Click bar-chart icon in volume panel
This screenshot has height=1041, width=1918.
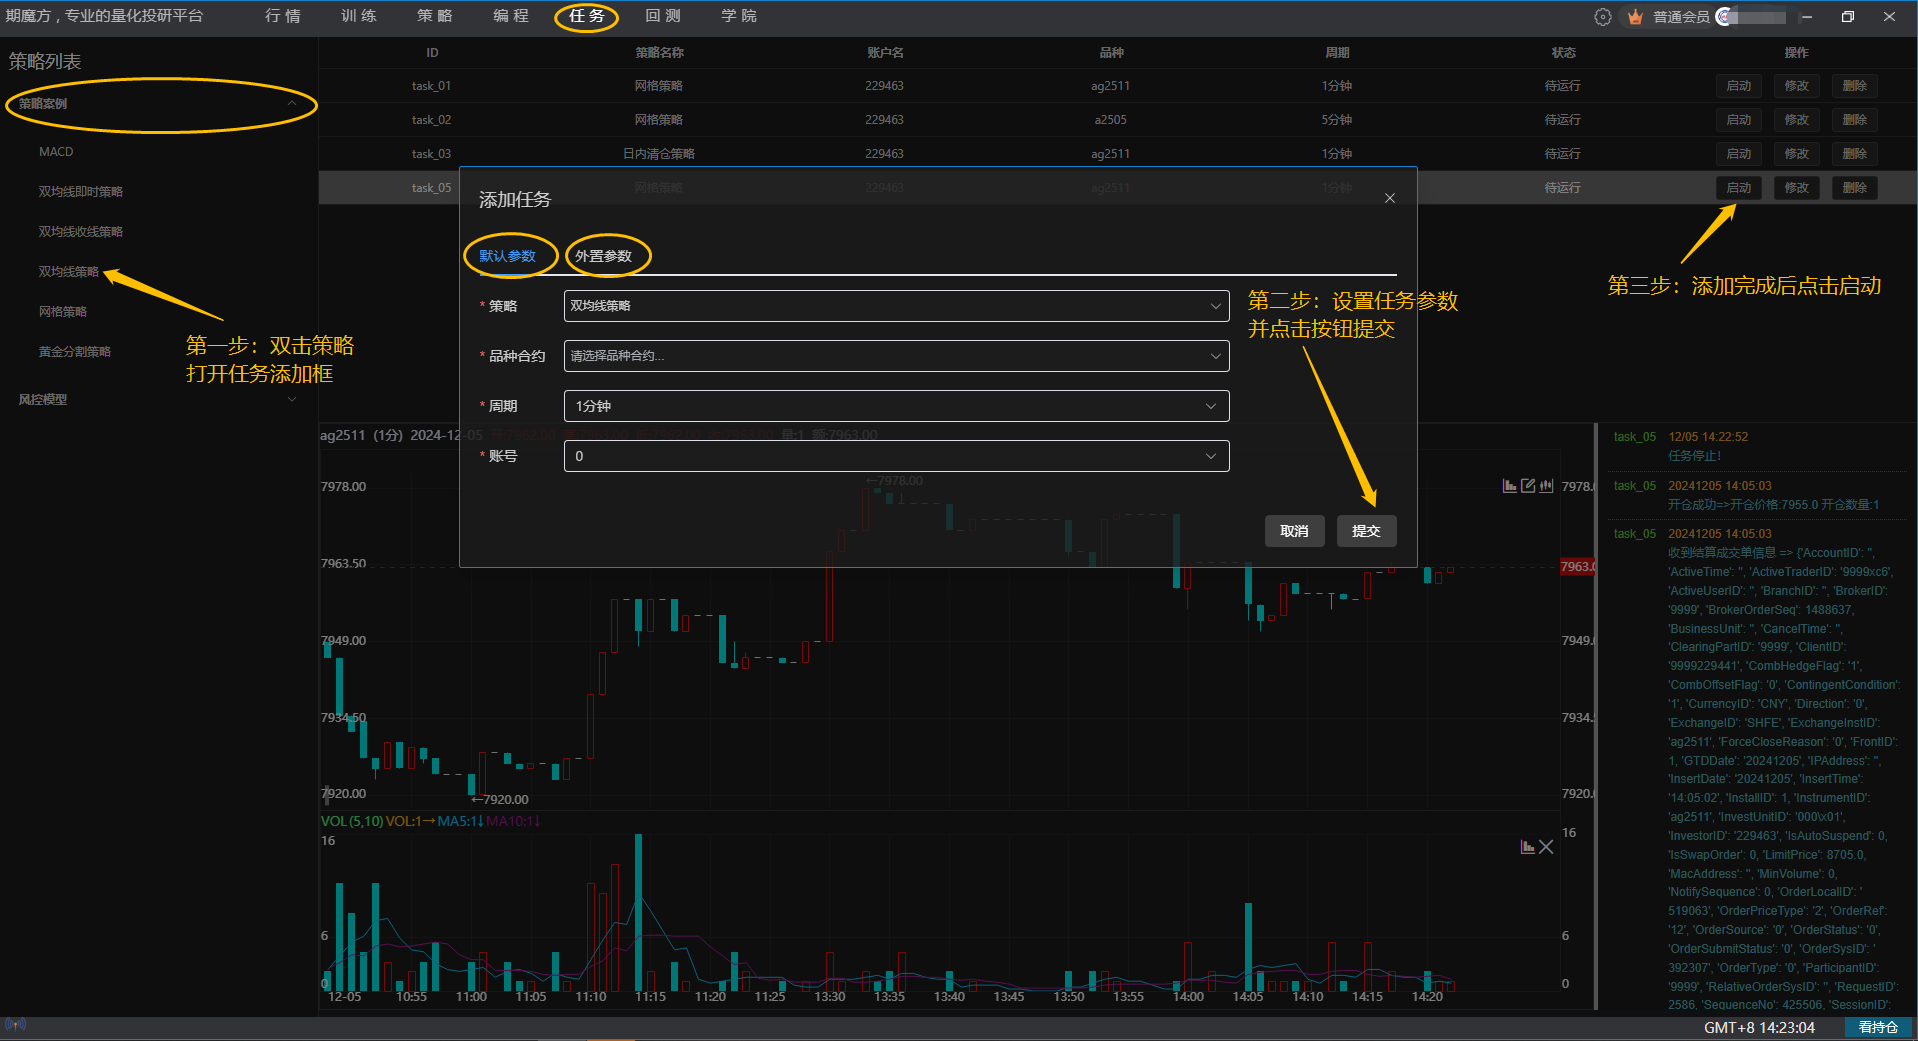point(1527,847)
